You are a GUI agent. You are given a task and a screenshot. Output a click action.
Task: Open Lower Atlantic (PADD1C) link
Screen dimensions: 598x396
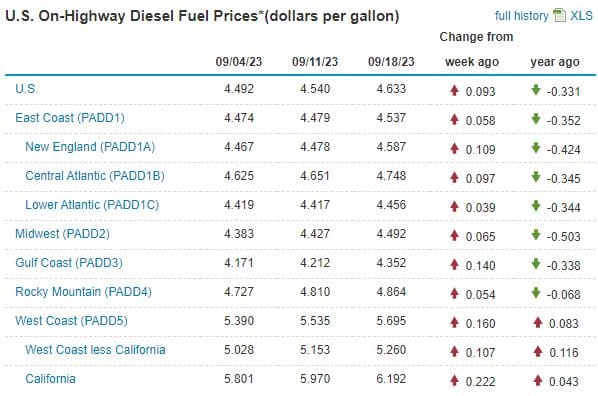point(92,204)
